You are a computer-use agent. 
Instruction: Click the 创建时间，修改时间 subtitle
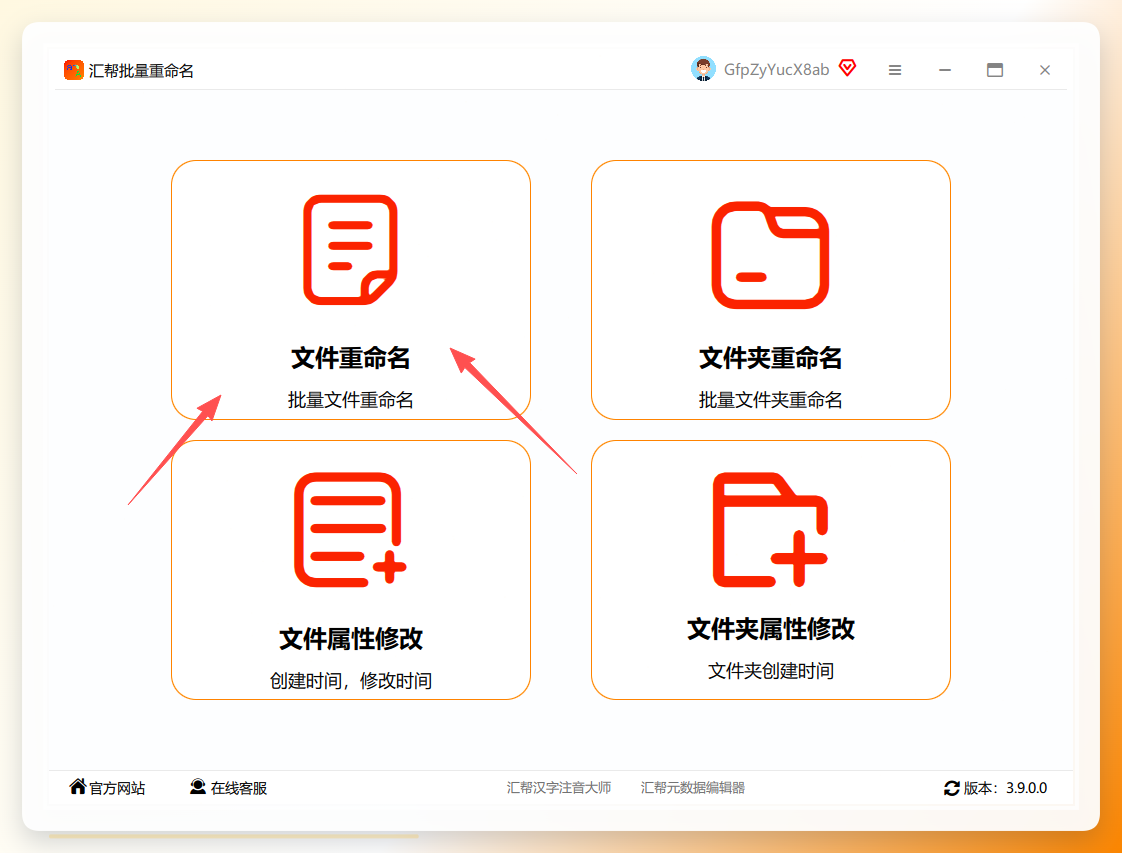(x=351, y=680)
